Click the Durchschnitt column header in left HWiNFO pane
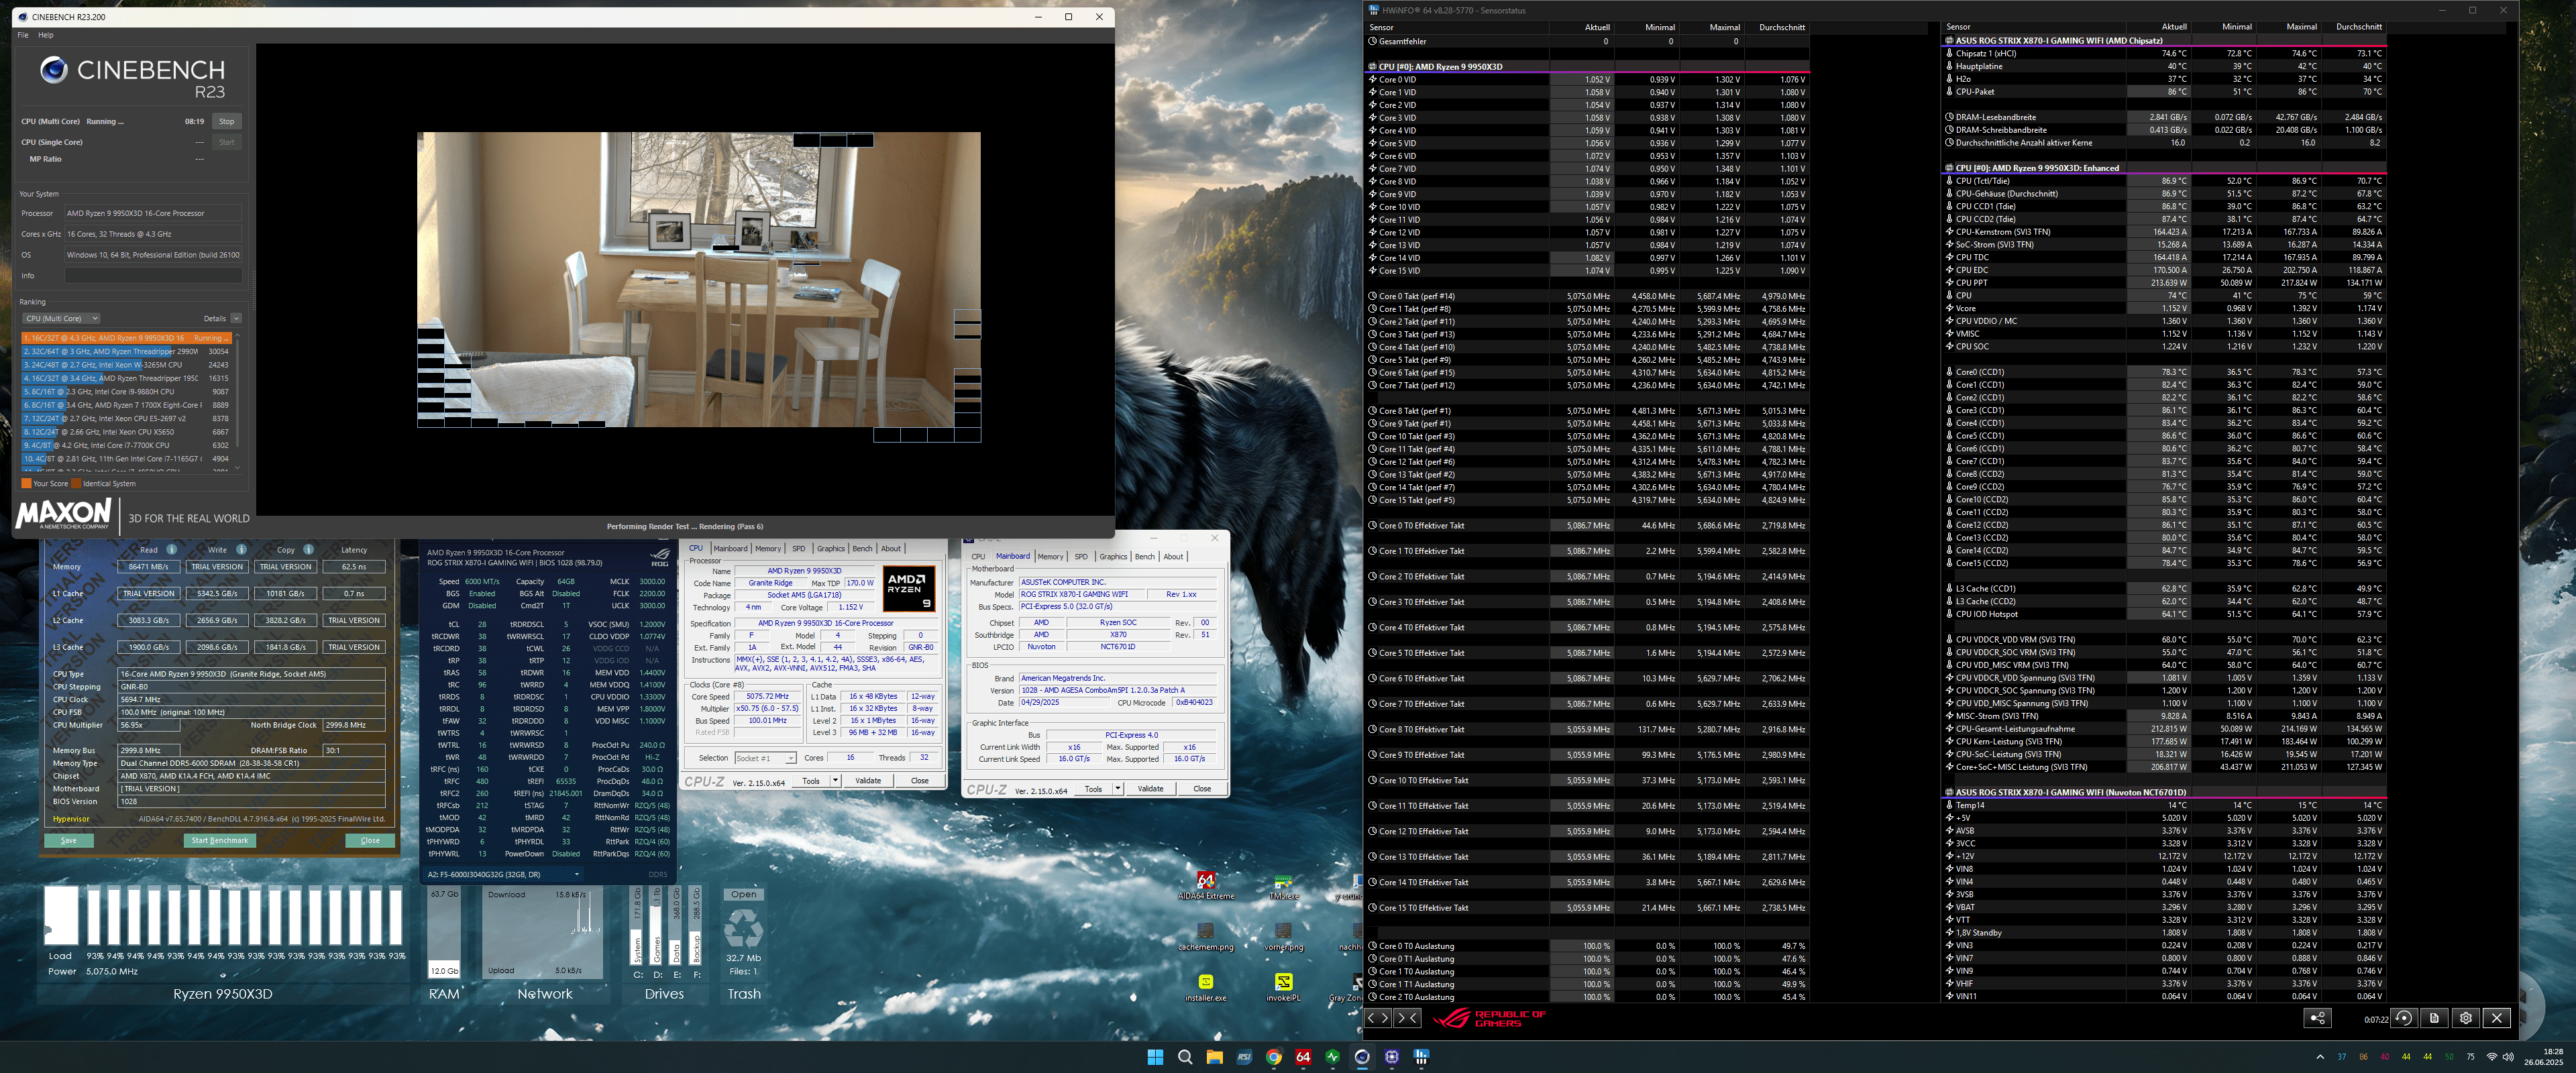 [1782, 28]
